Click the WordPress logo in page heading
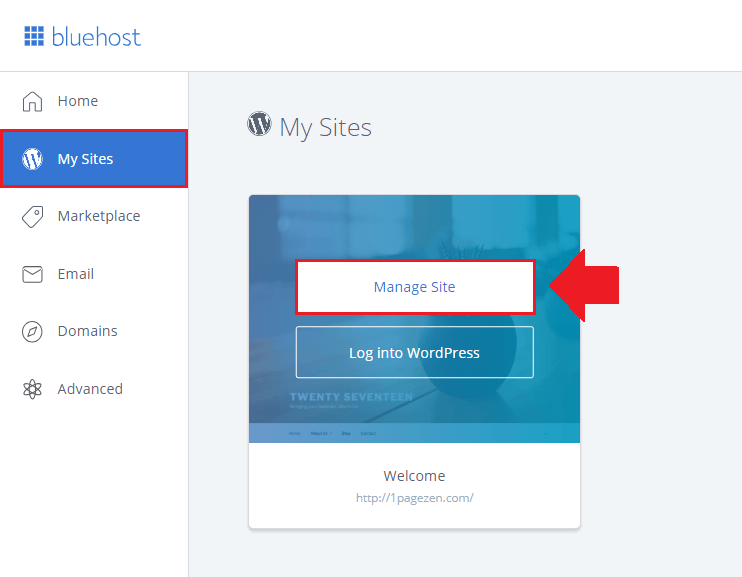742x577 pixels. coord(259,124)
